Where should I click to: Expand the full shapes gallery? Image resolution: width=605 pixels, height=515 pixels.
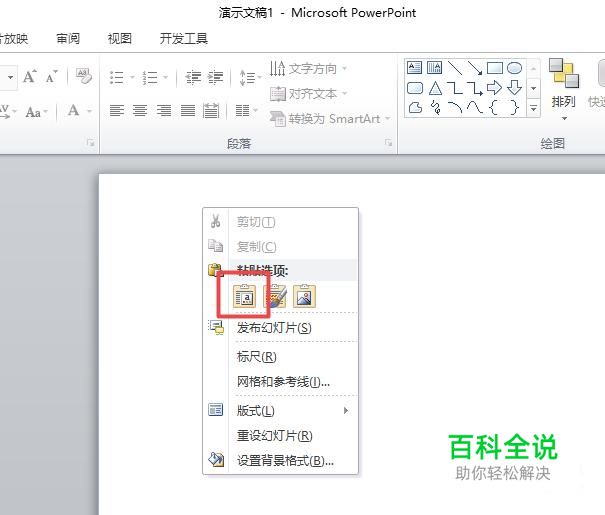click(x=534, y=108)
